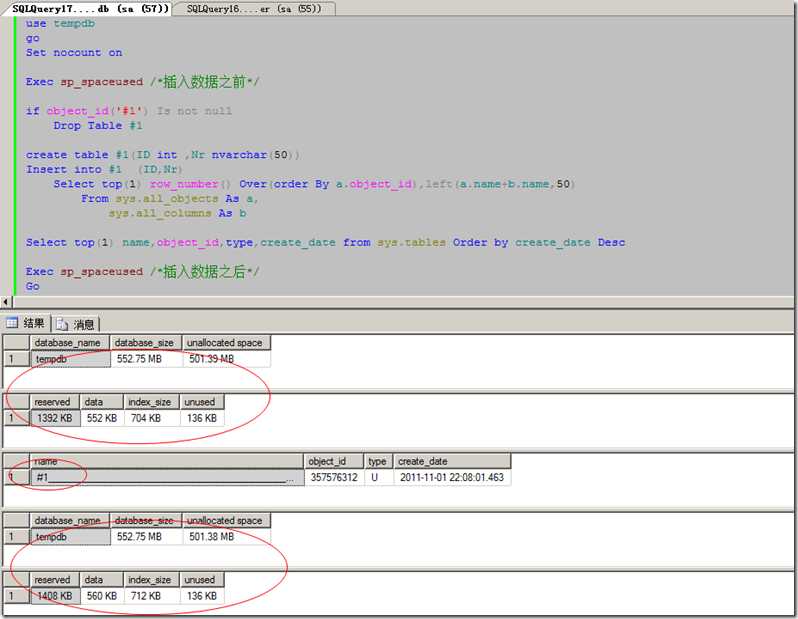Select the 1408 KB reserved cell
The height and width of the screenshot is (619, 798).
(x=53, y=596)
